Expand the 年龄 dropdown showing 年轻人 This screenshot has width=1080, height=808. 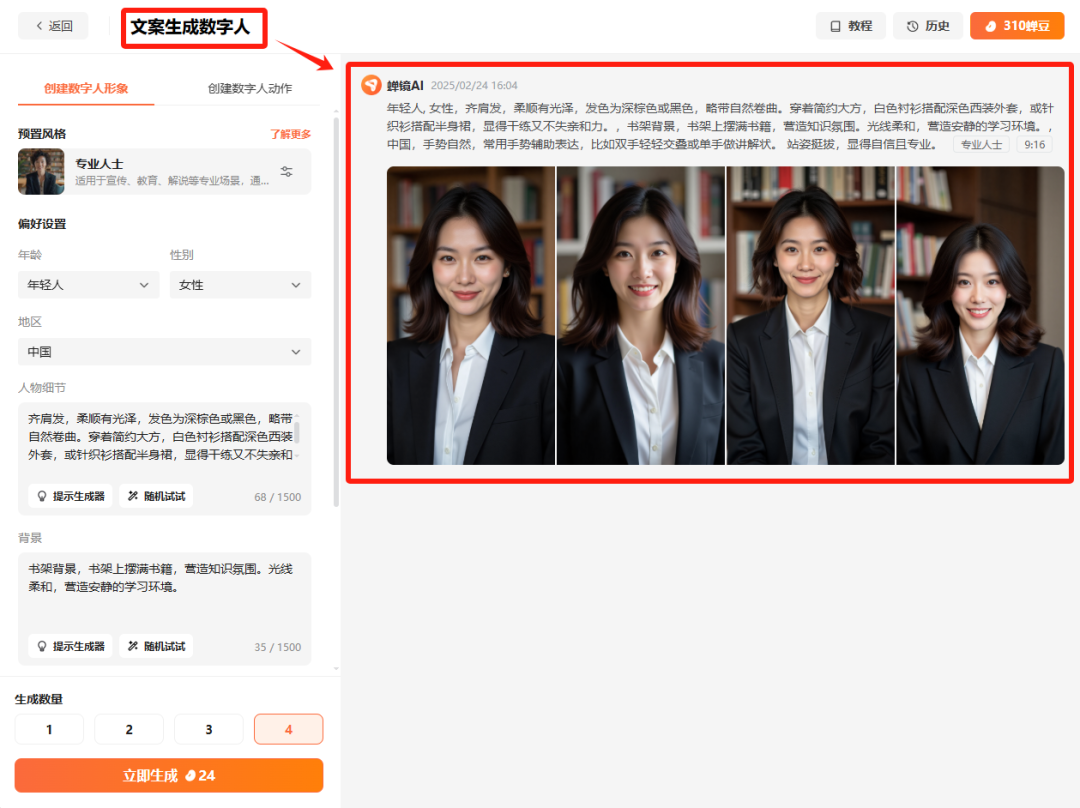88,285
